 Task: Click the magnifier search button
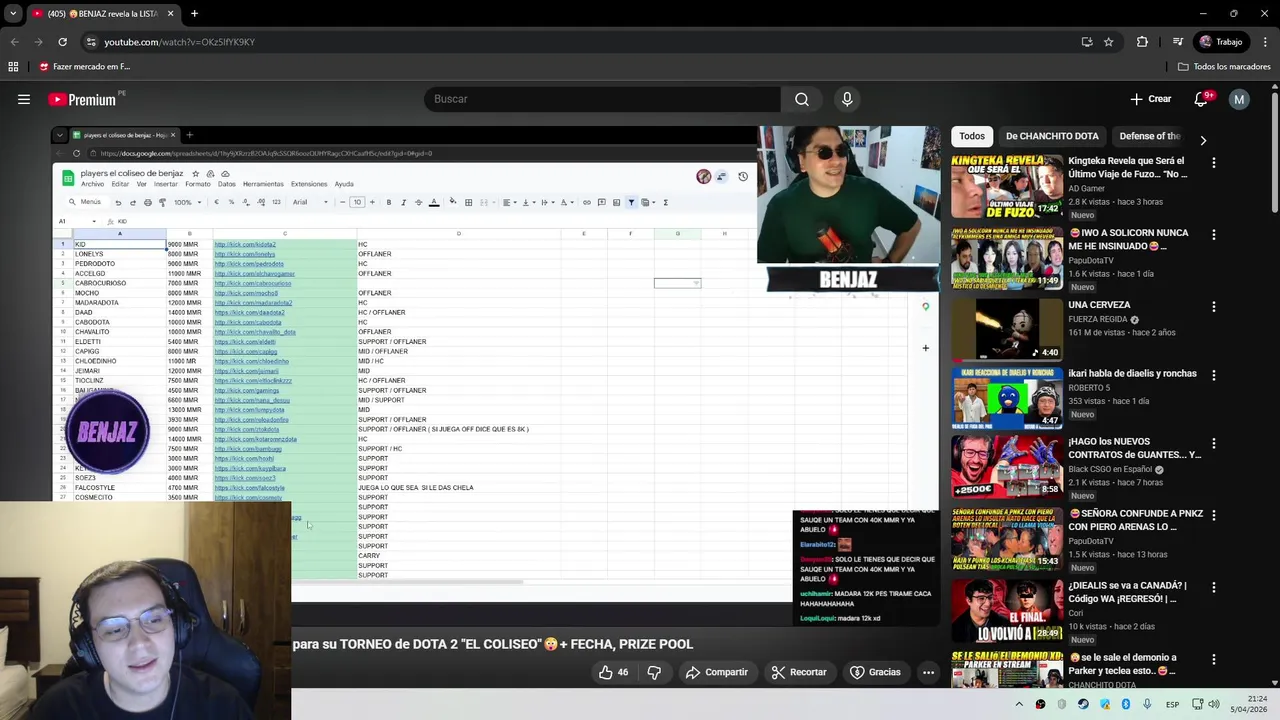pyautogui.click(x=802, y=99)
